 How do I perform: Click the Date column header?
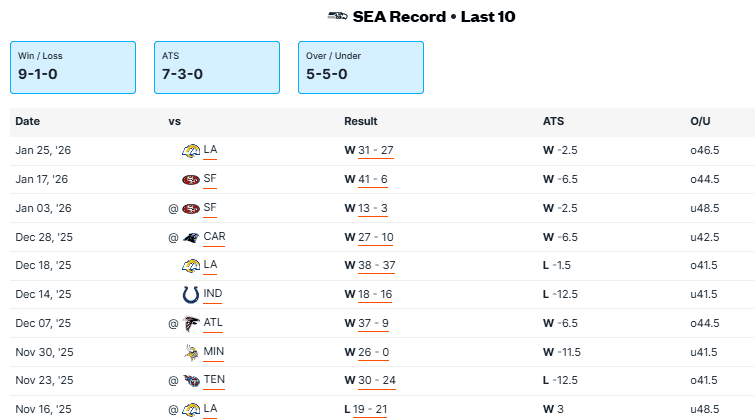pyautogui.click(x=28, y=122)
